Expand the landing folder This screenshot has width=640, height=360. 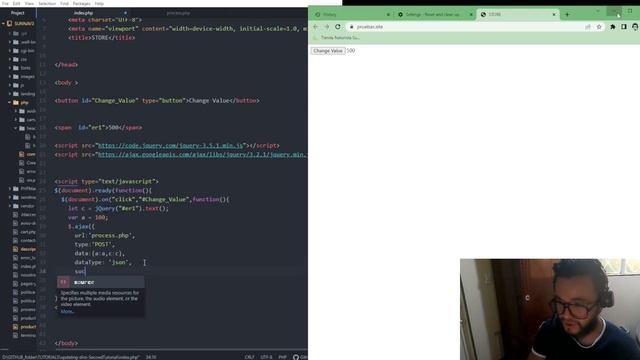point(10,93)
